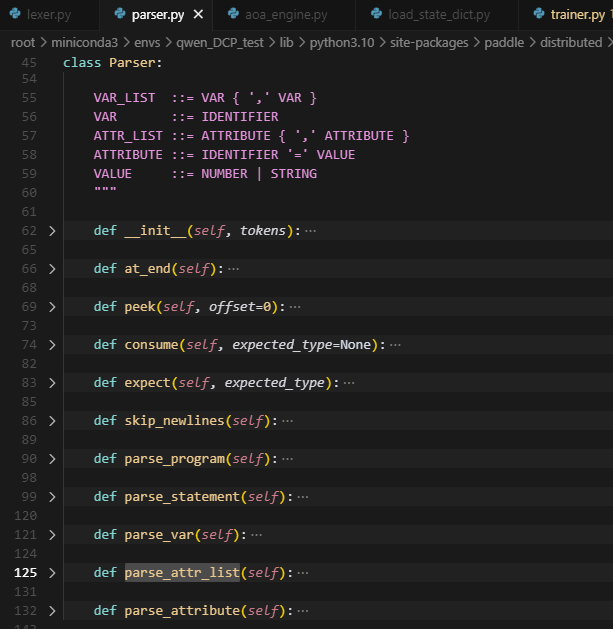Click the folded ellipsis after parse_var
Viewport: 613px width, 629px height.
click(x=256, y=535)
